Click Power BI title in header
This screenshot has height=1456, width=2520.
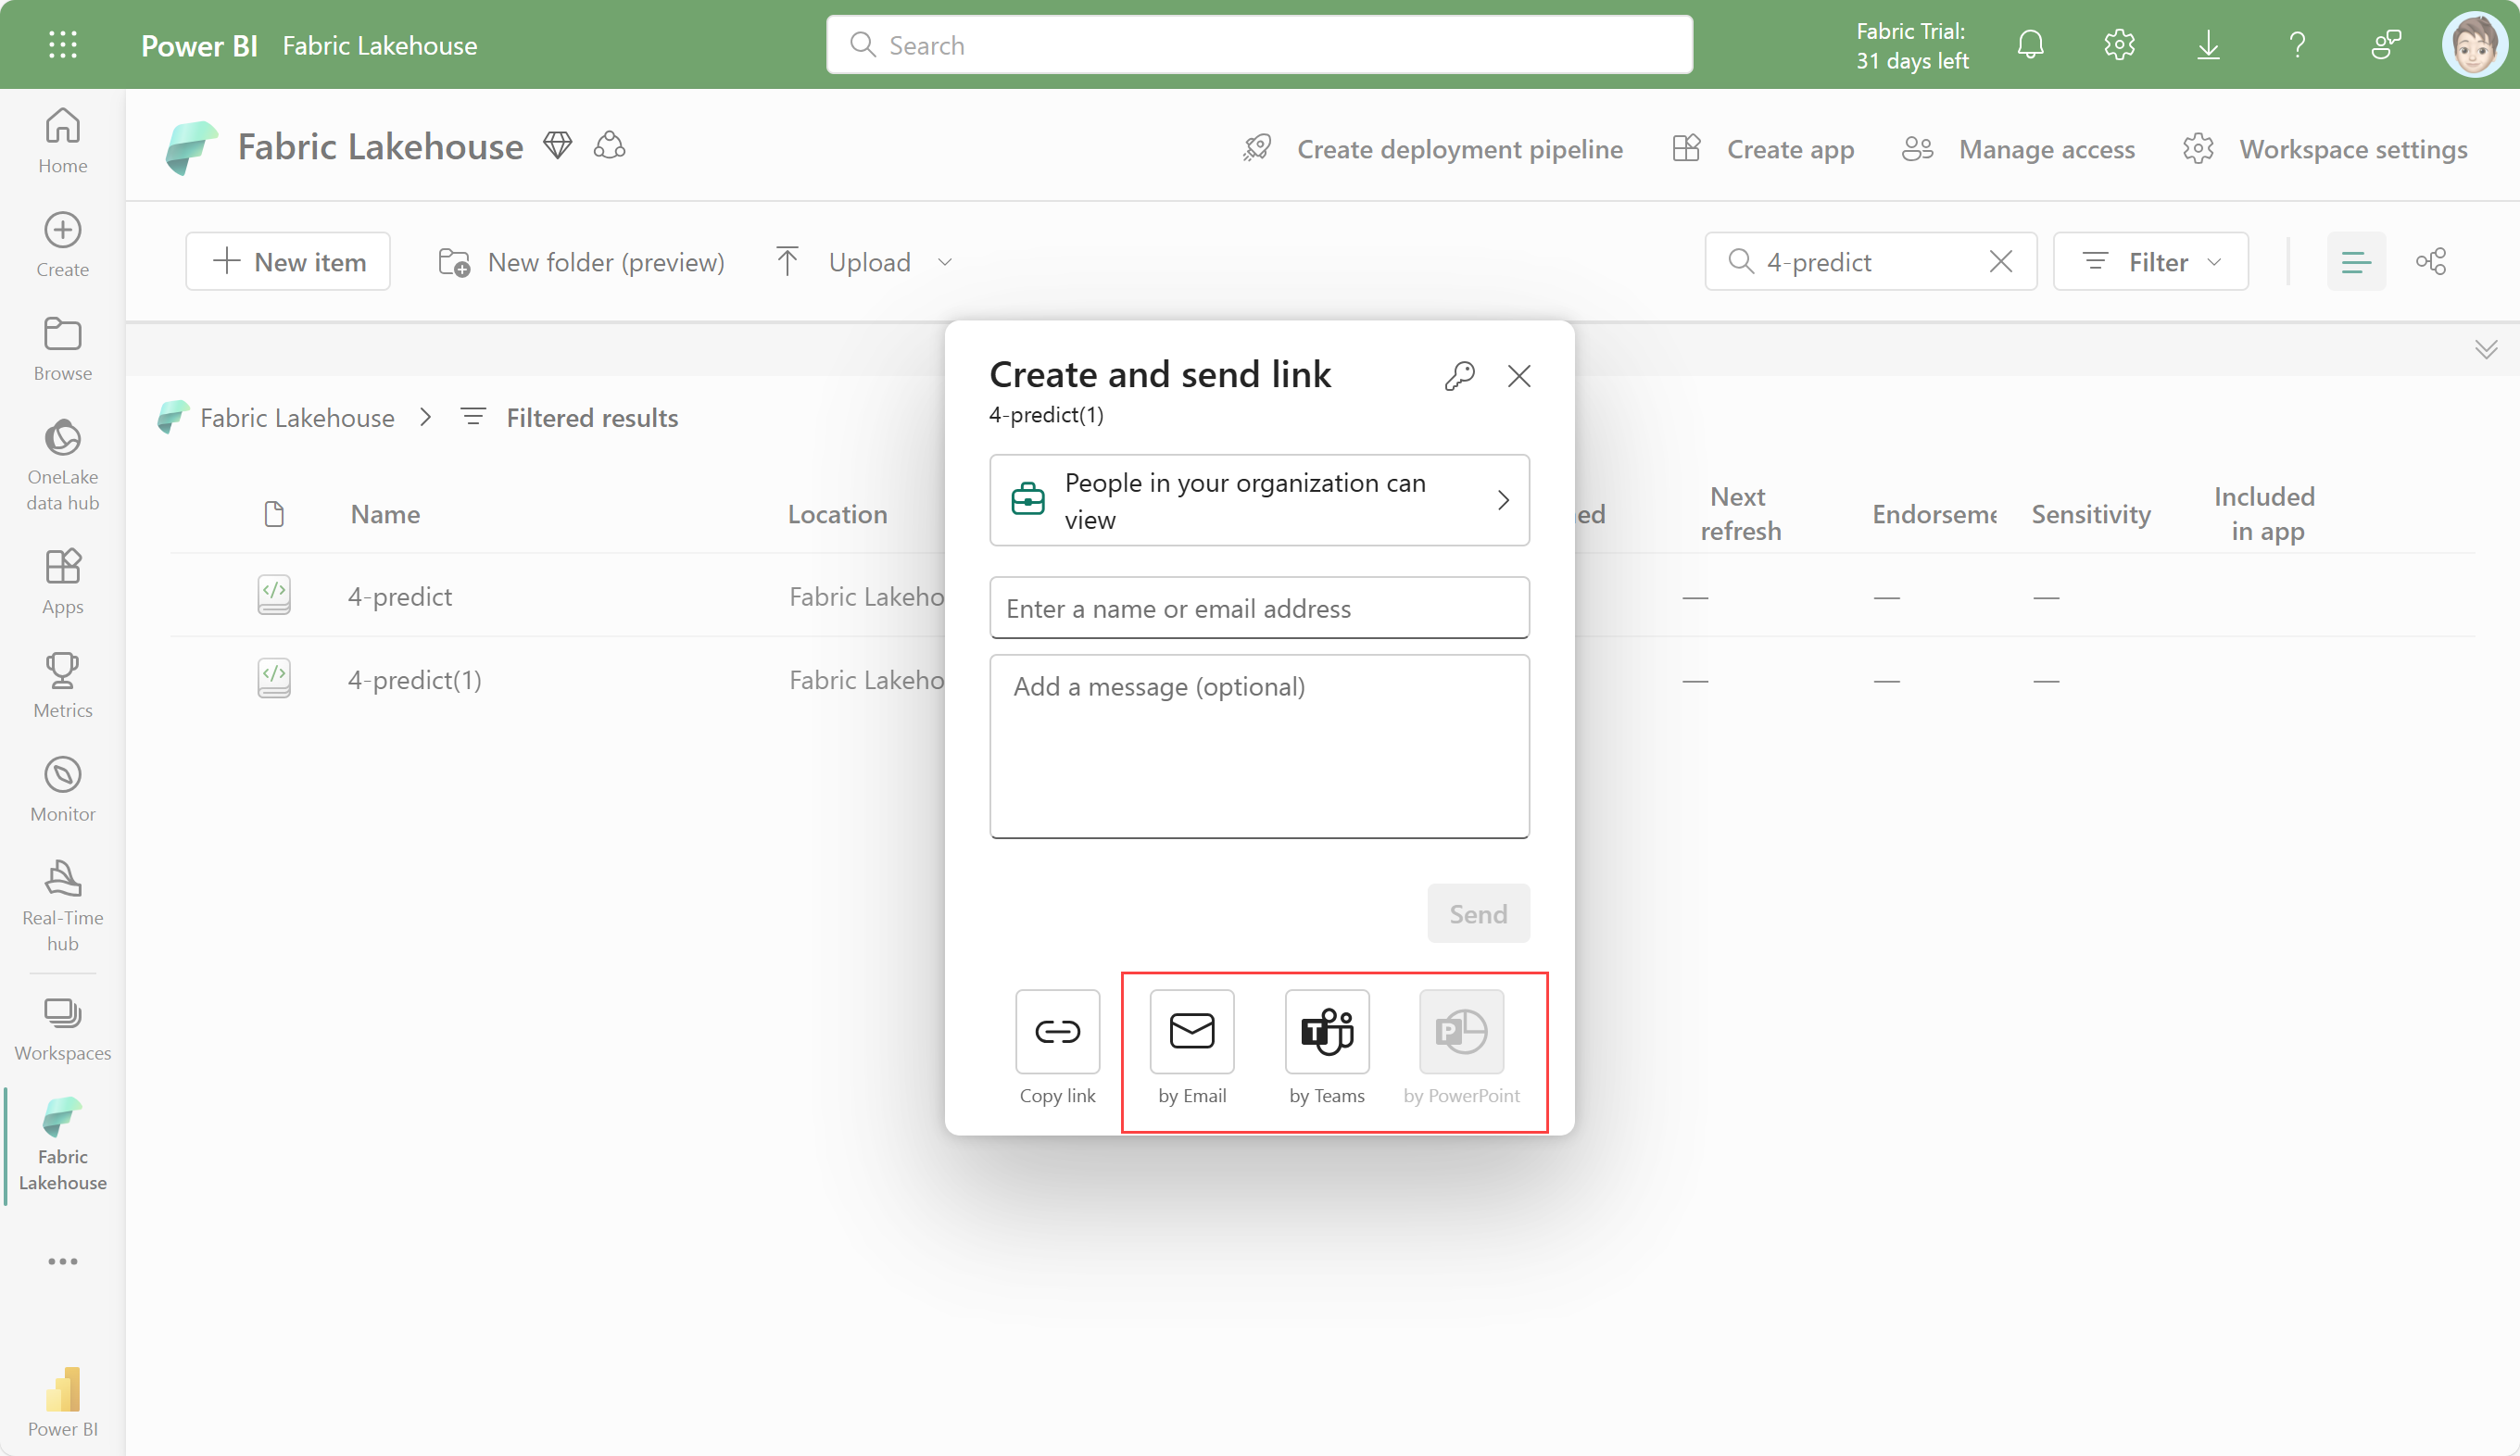[x=199, y=45]
